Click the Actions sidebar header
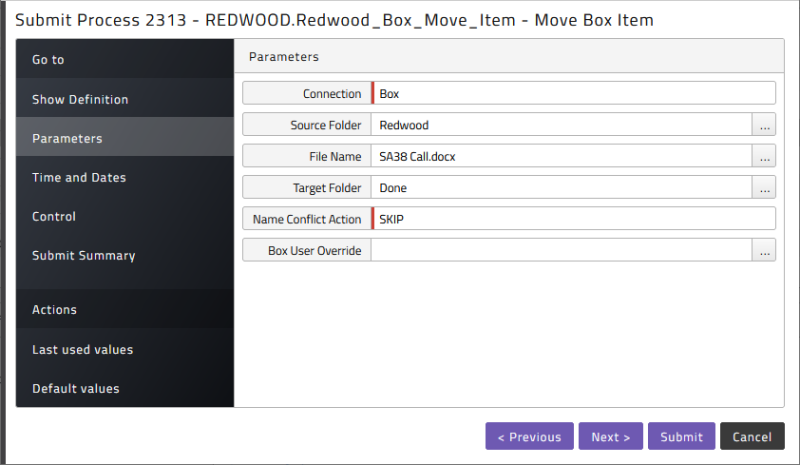This screenshot has height=465, width=800. (x=125, y=309)
